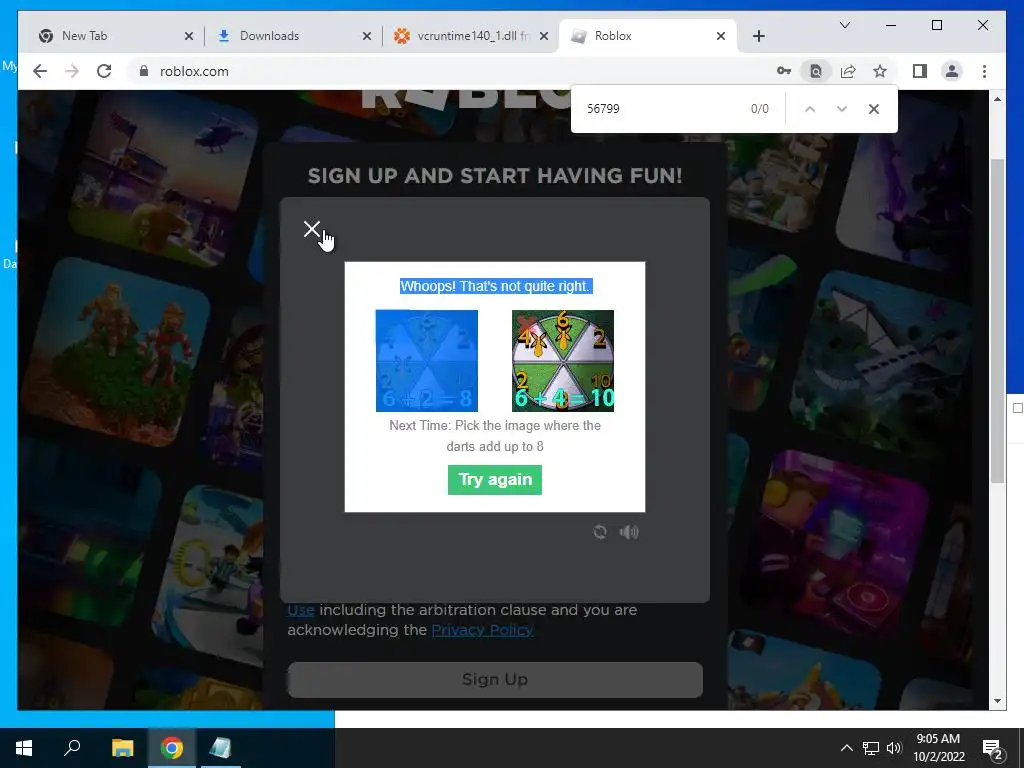Open the saved passwords key icon
Viewport: 1024px width, 768px height.
[x=784, y=71]
